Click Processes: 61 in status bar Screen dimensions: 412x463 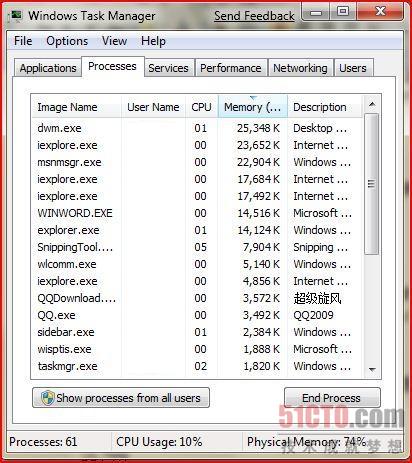tap(43, 442)
